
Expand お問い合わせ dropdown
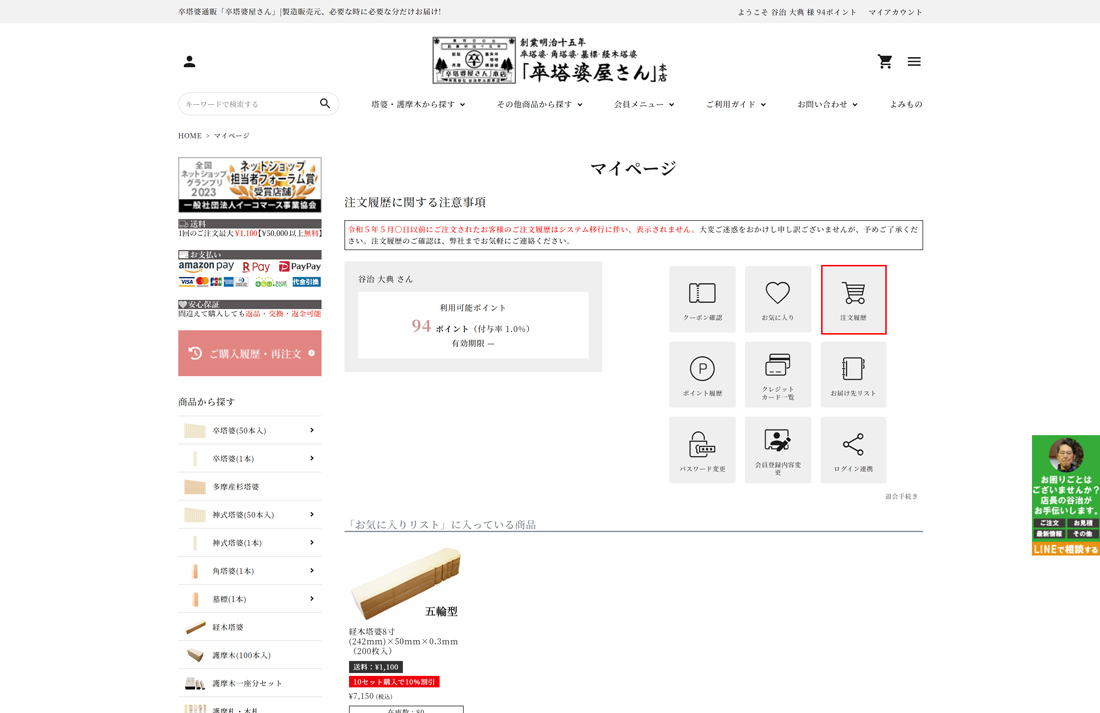click(827, 104)
